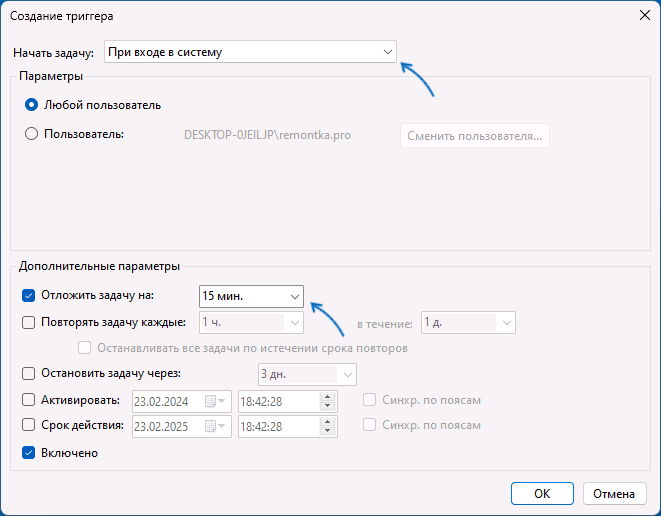The height and width of the screenshot is (516, 661).
Task: Open calendar picker for Активировать date
Action: pos(214,401)
